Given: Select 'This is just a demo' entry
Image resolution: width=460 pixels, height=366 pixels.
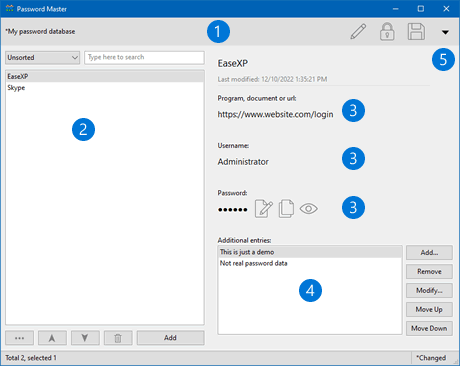Looking at the screenshot, I should point(310,252).
